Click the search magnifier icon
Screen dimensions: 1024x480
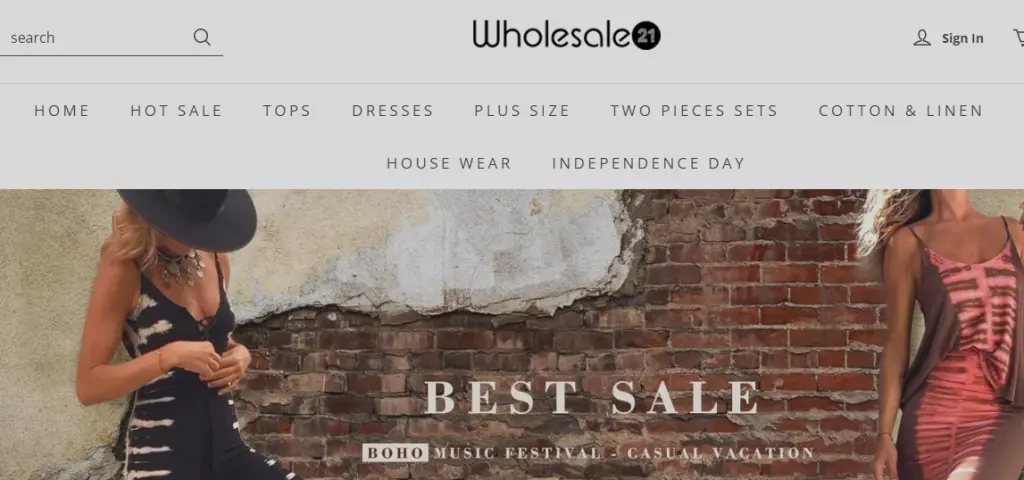pos(202,37)
